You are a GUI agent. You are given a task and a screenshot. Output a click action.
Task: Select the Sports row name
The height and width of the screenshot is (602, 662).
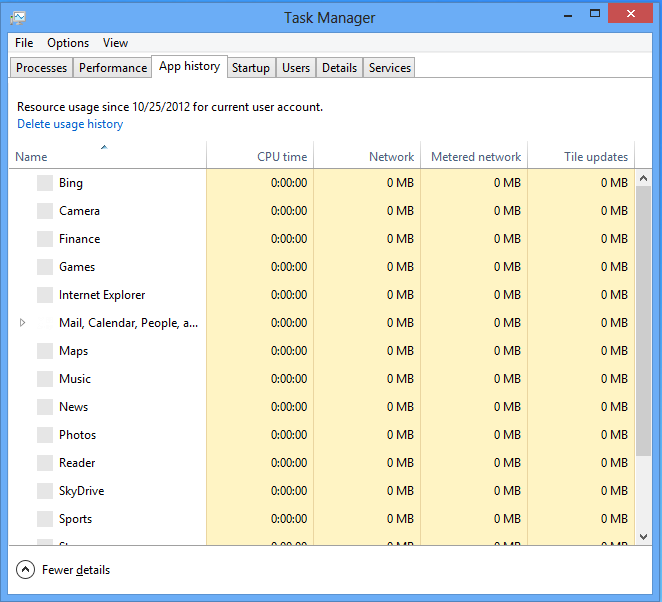coord(76,519)
